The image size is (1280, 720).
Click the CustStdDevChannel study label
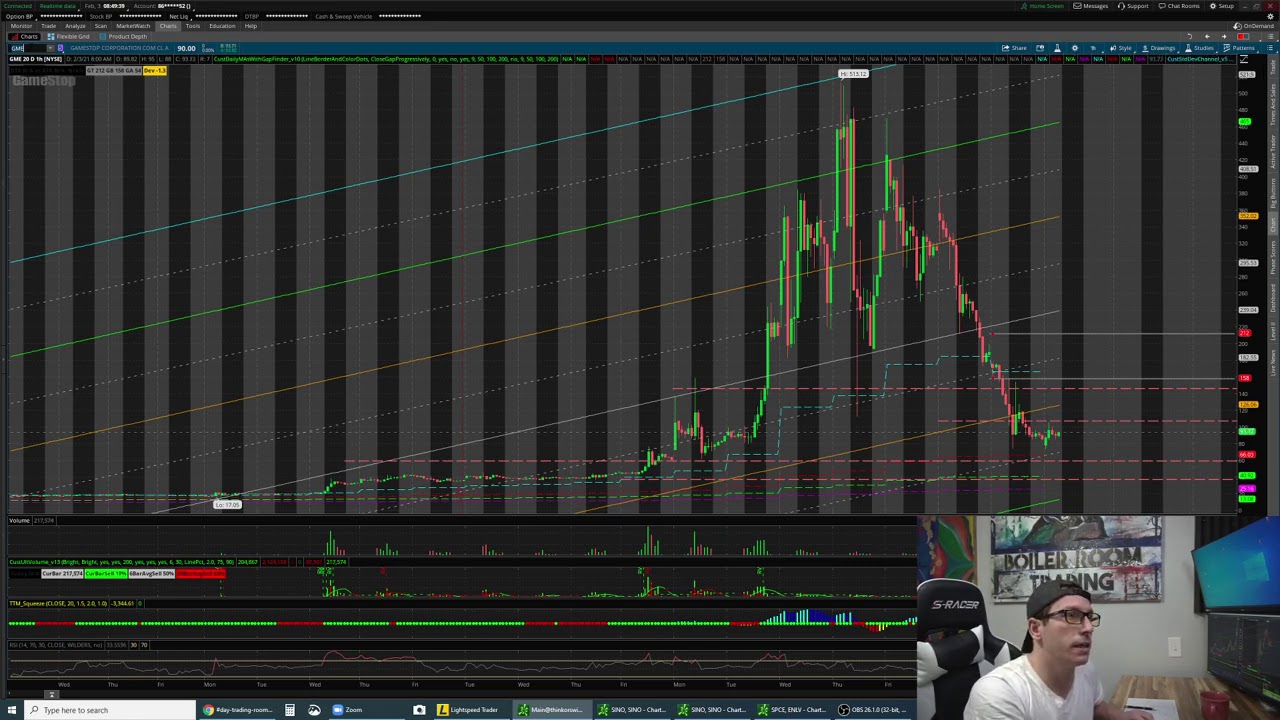click(x=1200, y=59)
